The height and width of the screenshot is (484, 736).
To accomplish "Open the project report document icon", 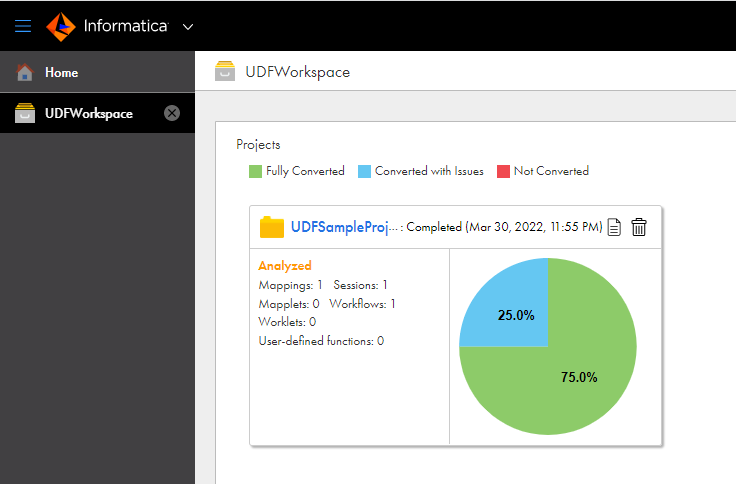I will (x=614, y=227).
